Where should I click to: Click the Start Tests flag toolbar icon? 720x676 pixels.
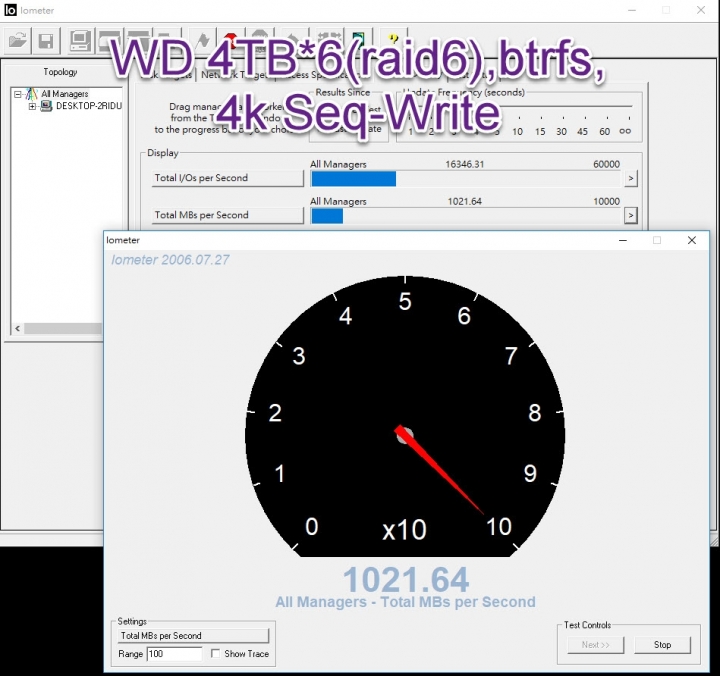202,41
